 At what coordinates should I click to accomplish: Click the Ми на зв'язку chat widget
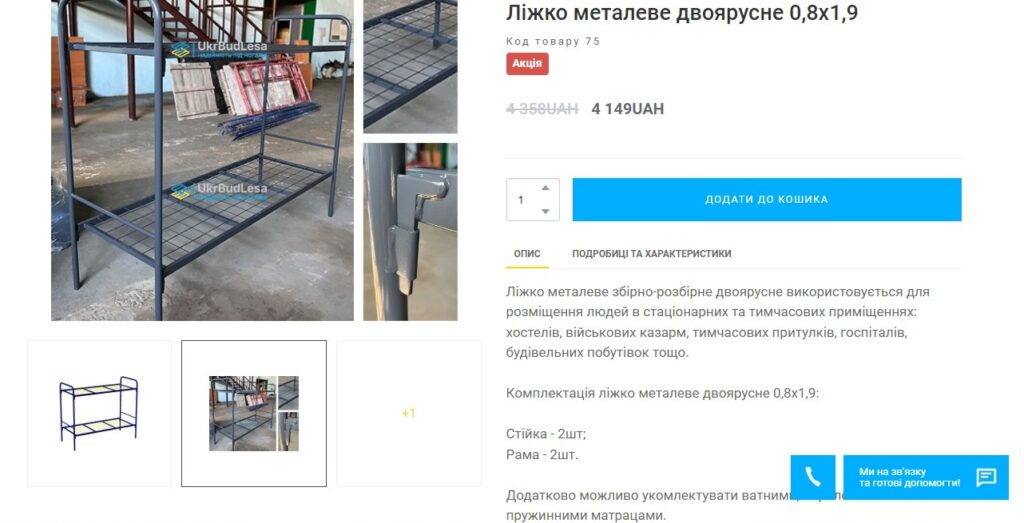(926, 477)
